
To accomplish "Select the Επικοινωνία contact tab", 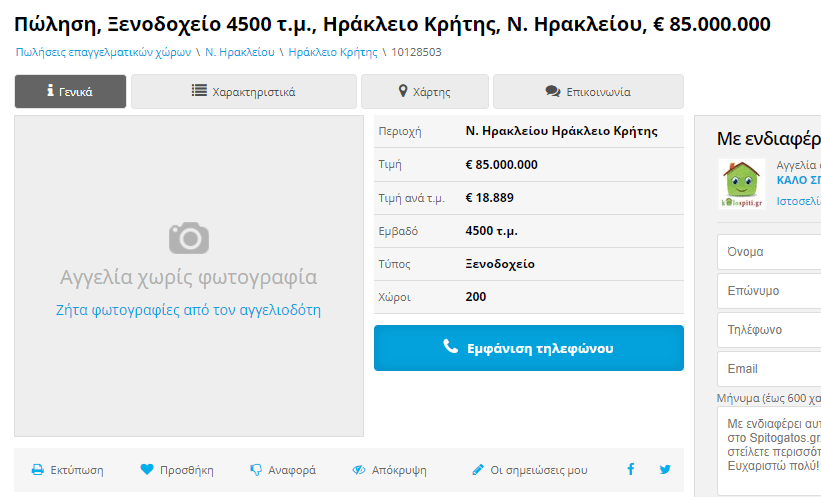I will pyautogui.click(x=588, y=92).
